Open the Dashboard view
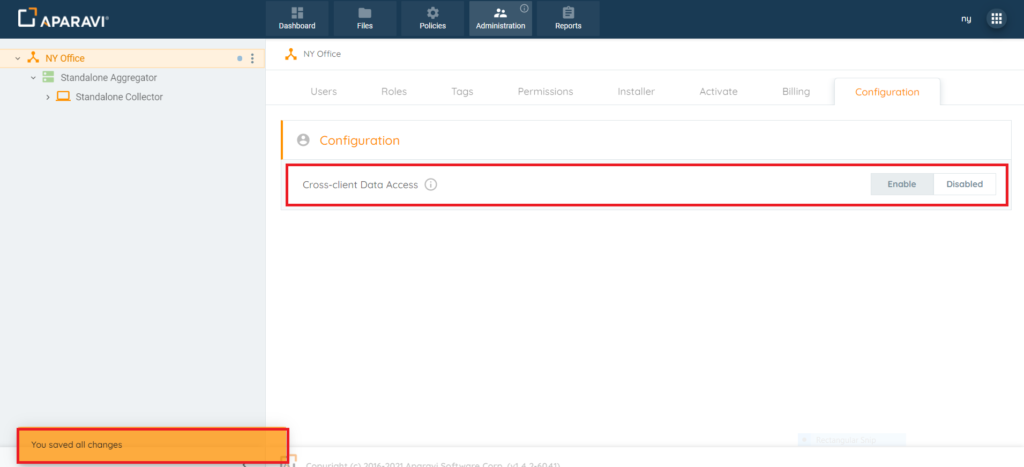The height and width of the screenshot is (467, 1024). point(297,18)
